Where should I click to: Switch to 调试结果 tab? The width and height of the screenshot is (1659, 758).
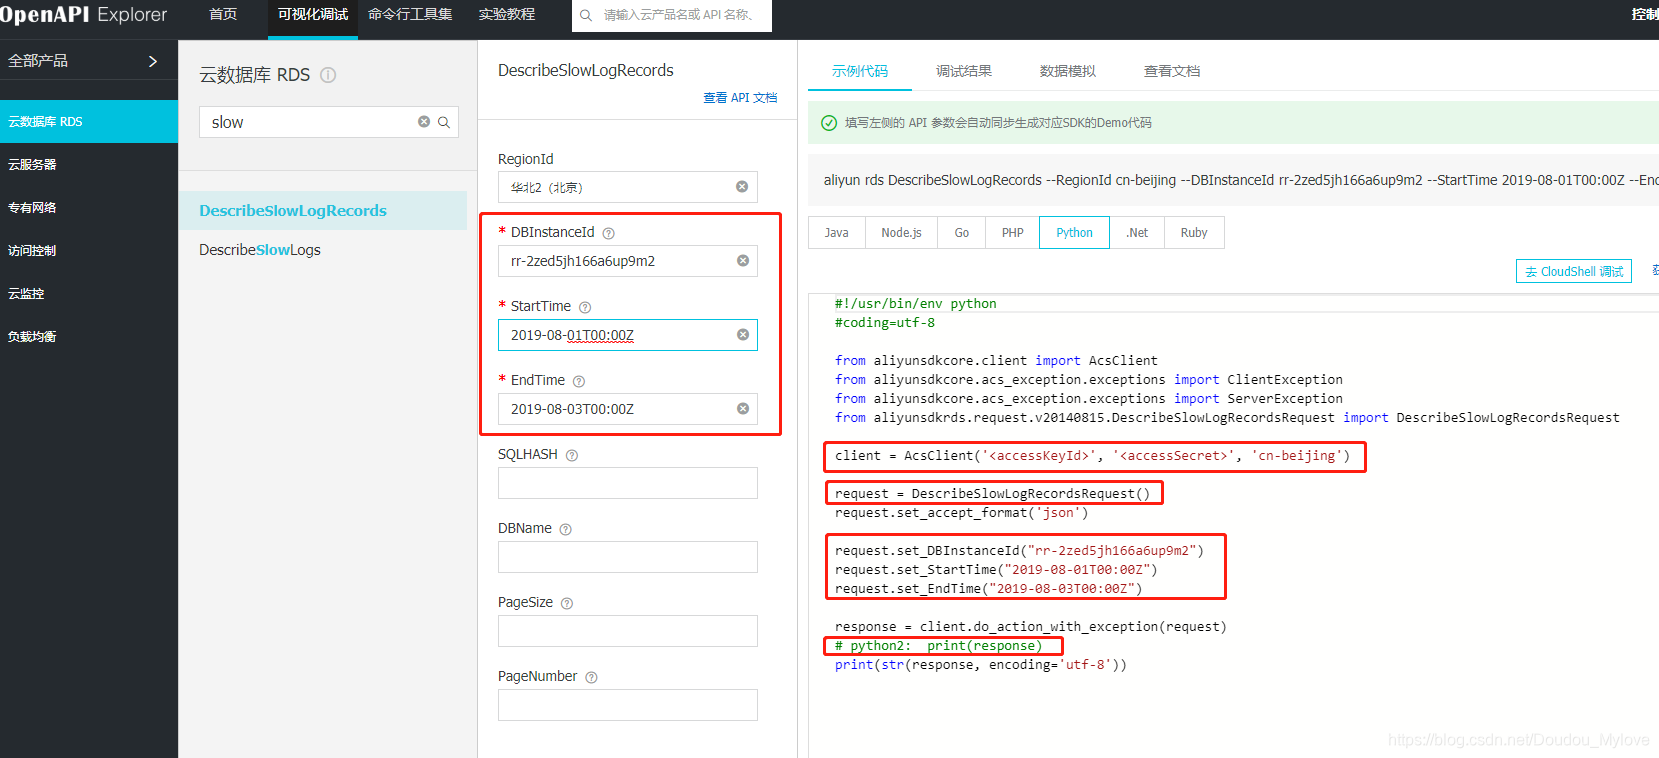click(x=964, y=71)
